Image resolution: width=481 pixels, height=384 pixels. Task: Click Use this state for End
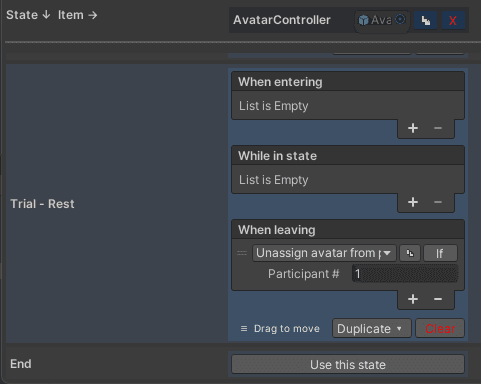point(348,364)
